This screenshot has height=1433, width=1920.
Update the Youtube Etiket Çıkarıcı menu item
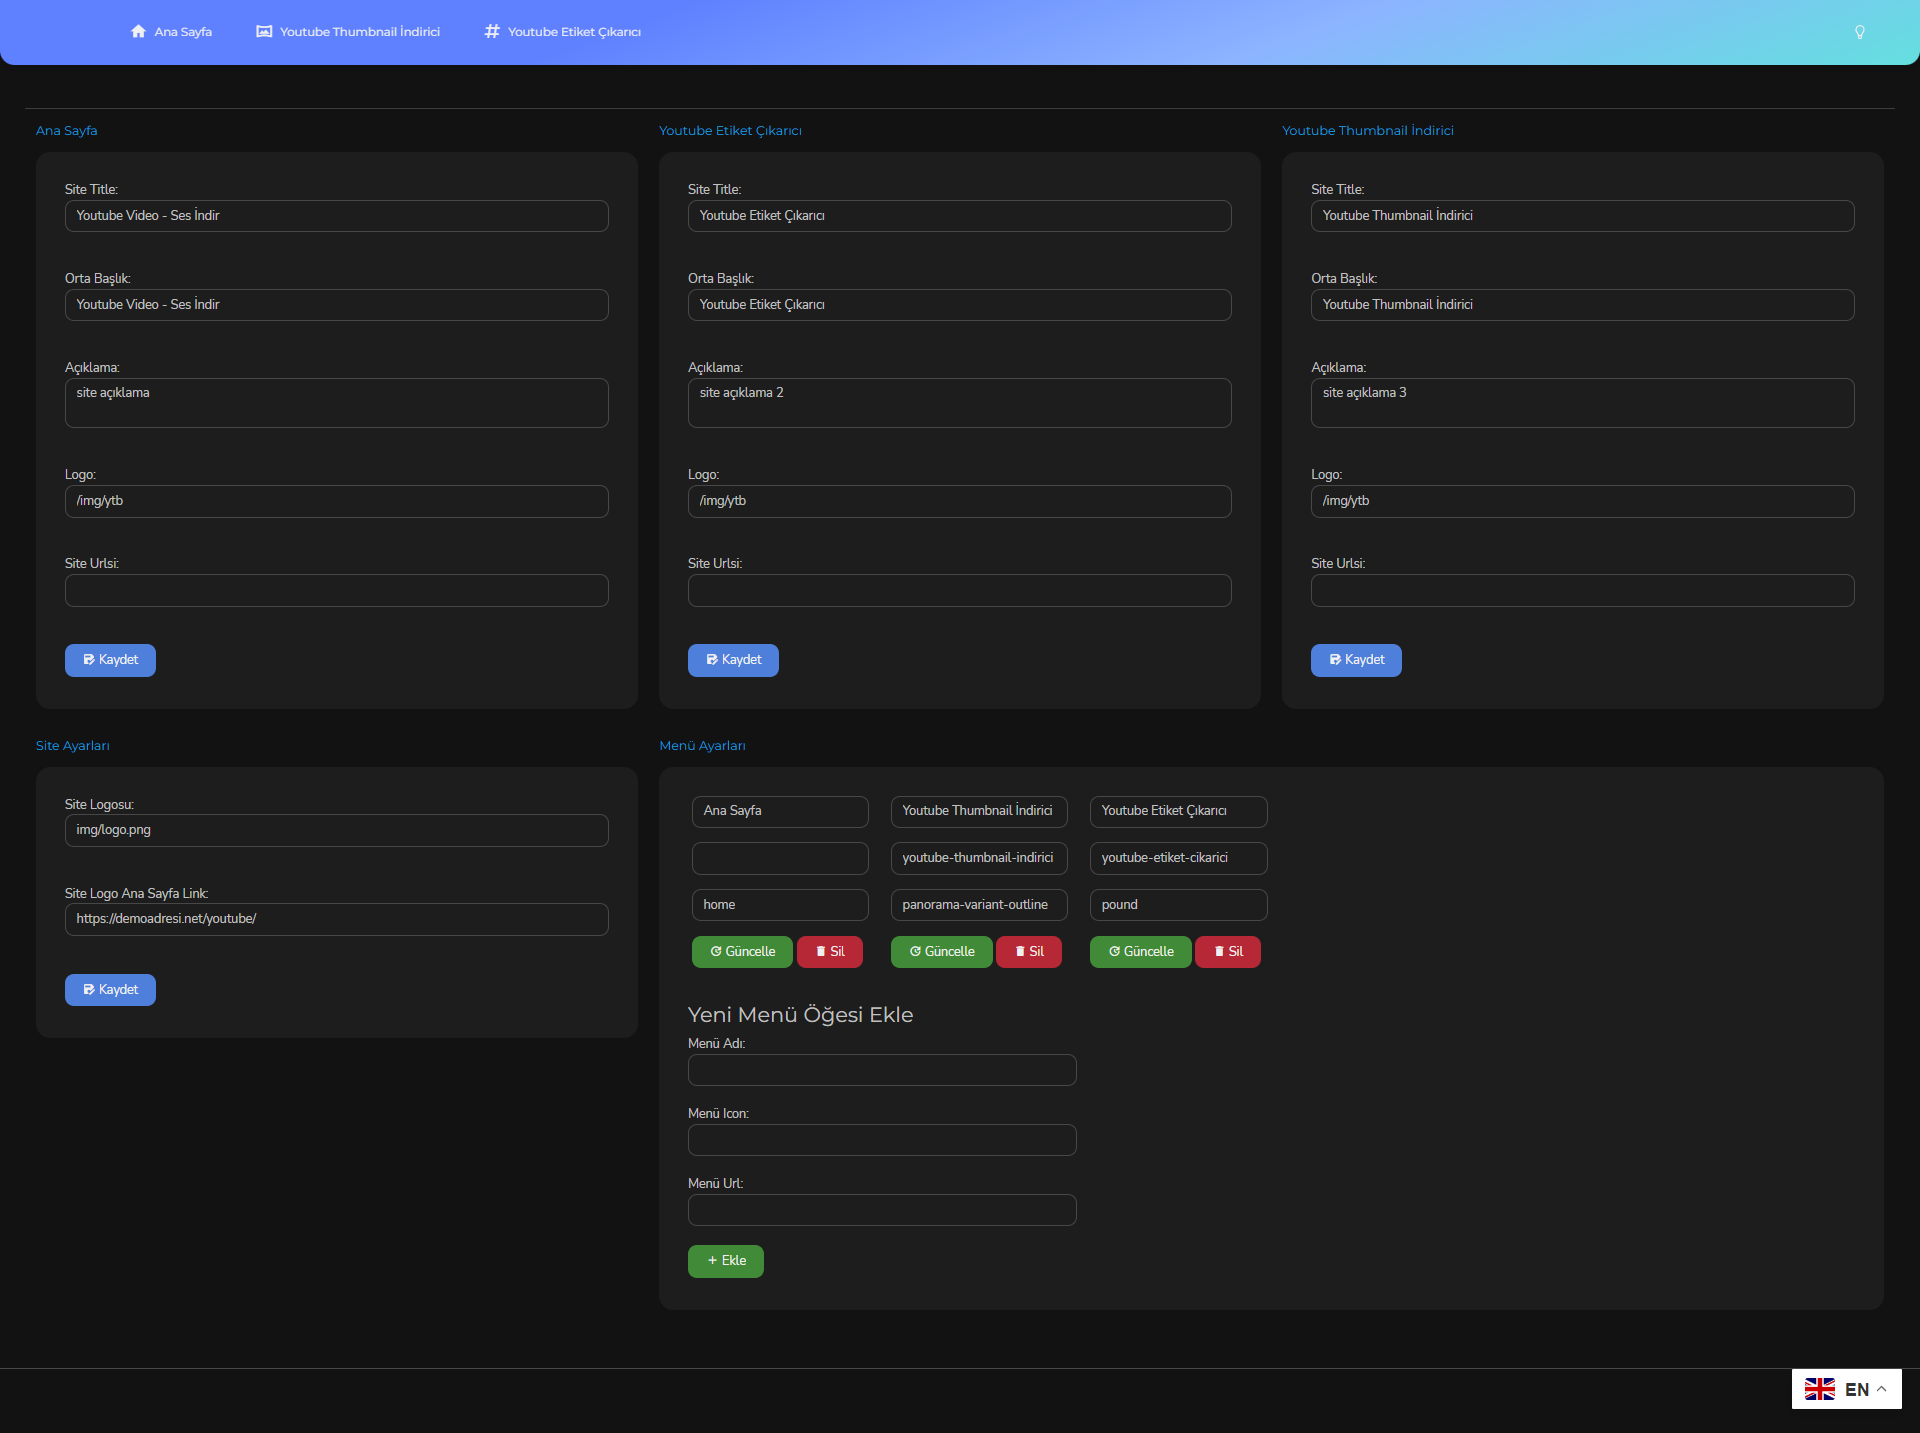point(1141,952)
